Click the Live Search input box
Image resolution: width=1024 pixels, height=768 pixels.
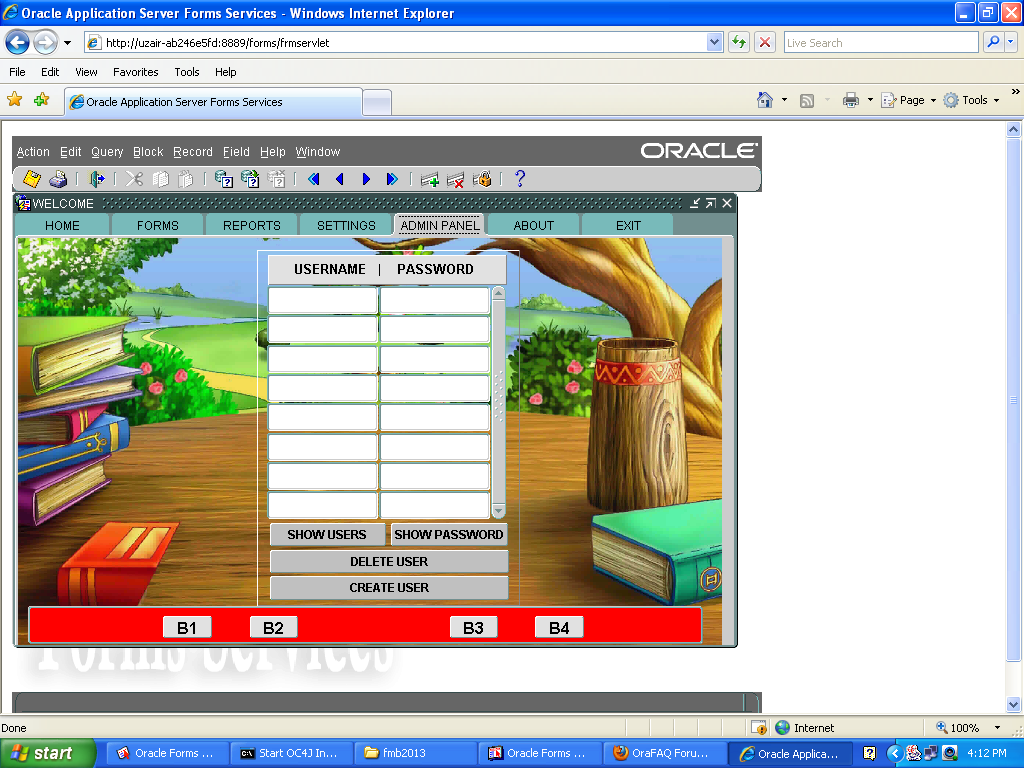pos(881,42)
